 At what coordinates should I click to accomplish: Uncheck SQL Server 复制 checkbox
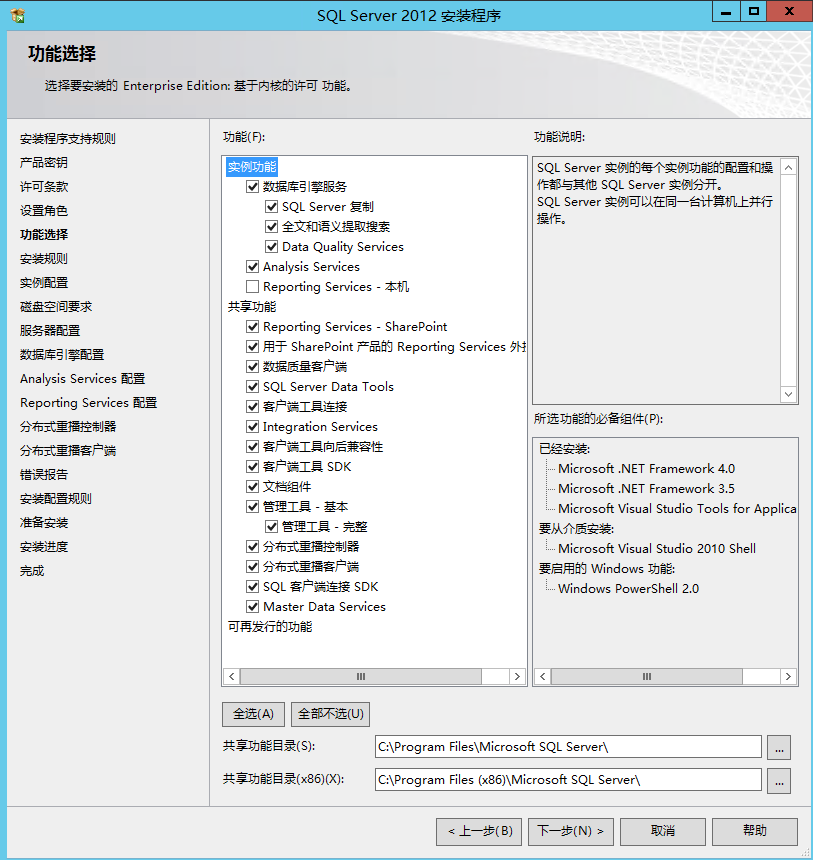[271, 207]
